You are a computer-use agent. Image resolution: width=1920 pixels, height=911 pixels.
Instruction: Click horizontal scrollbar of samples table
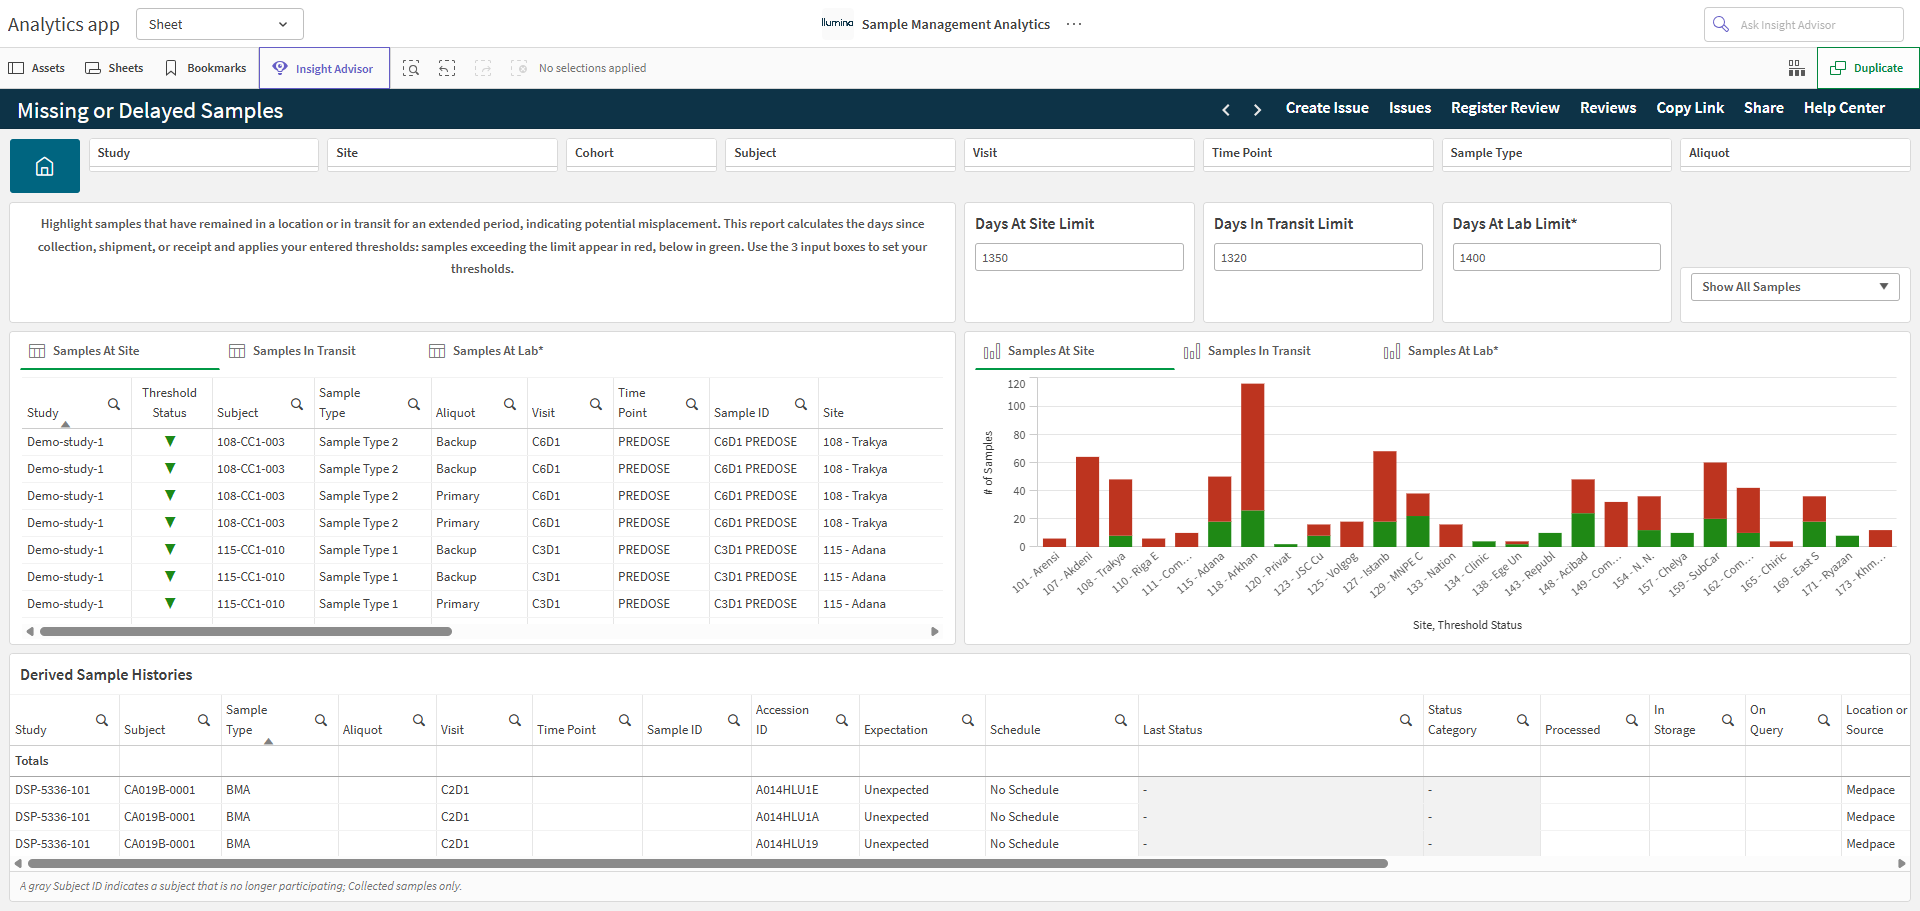(246, 631)
